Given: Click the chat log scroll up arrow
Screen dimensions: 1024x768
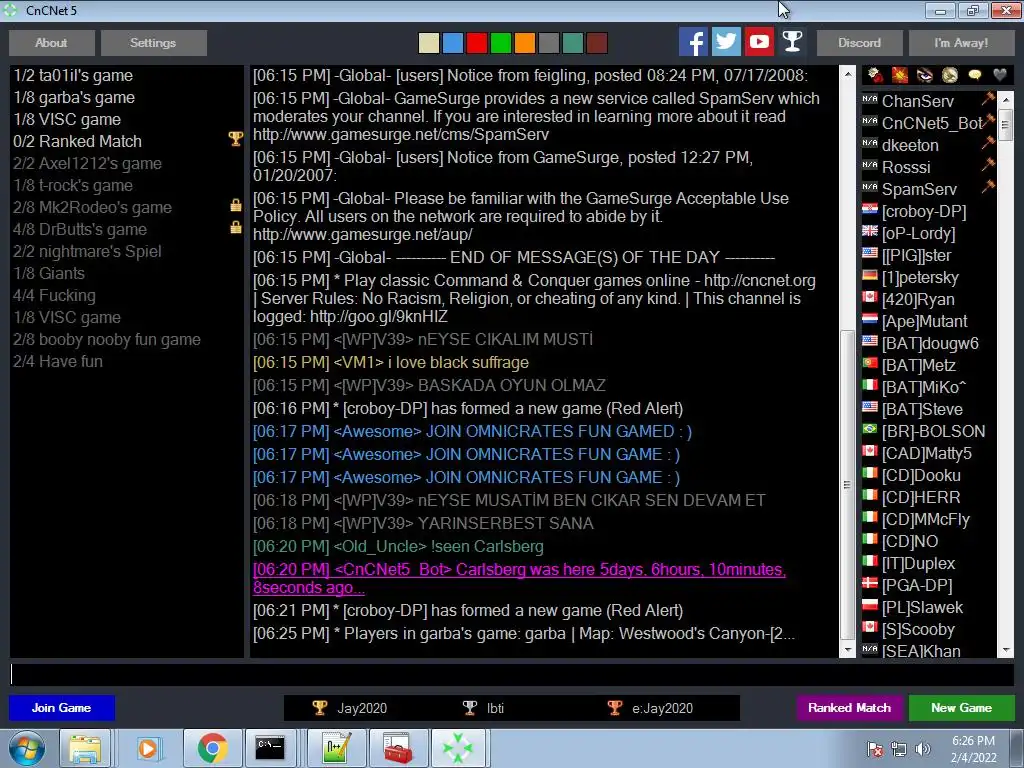Looking at the screenshot, I should pyautogui.click(x=848, y=74).
